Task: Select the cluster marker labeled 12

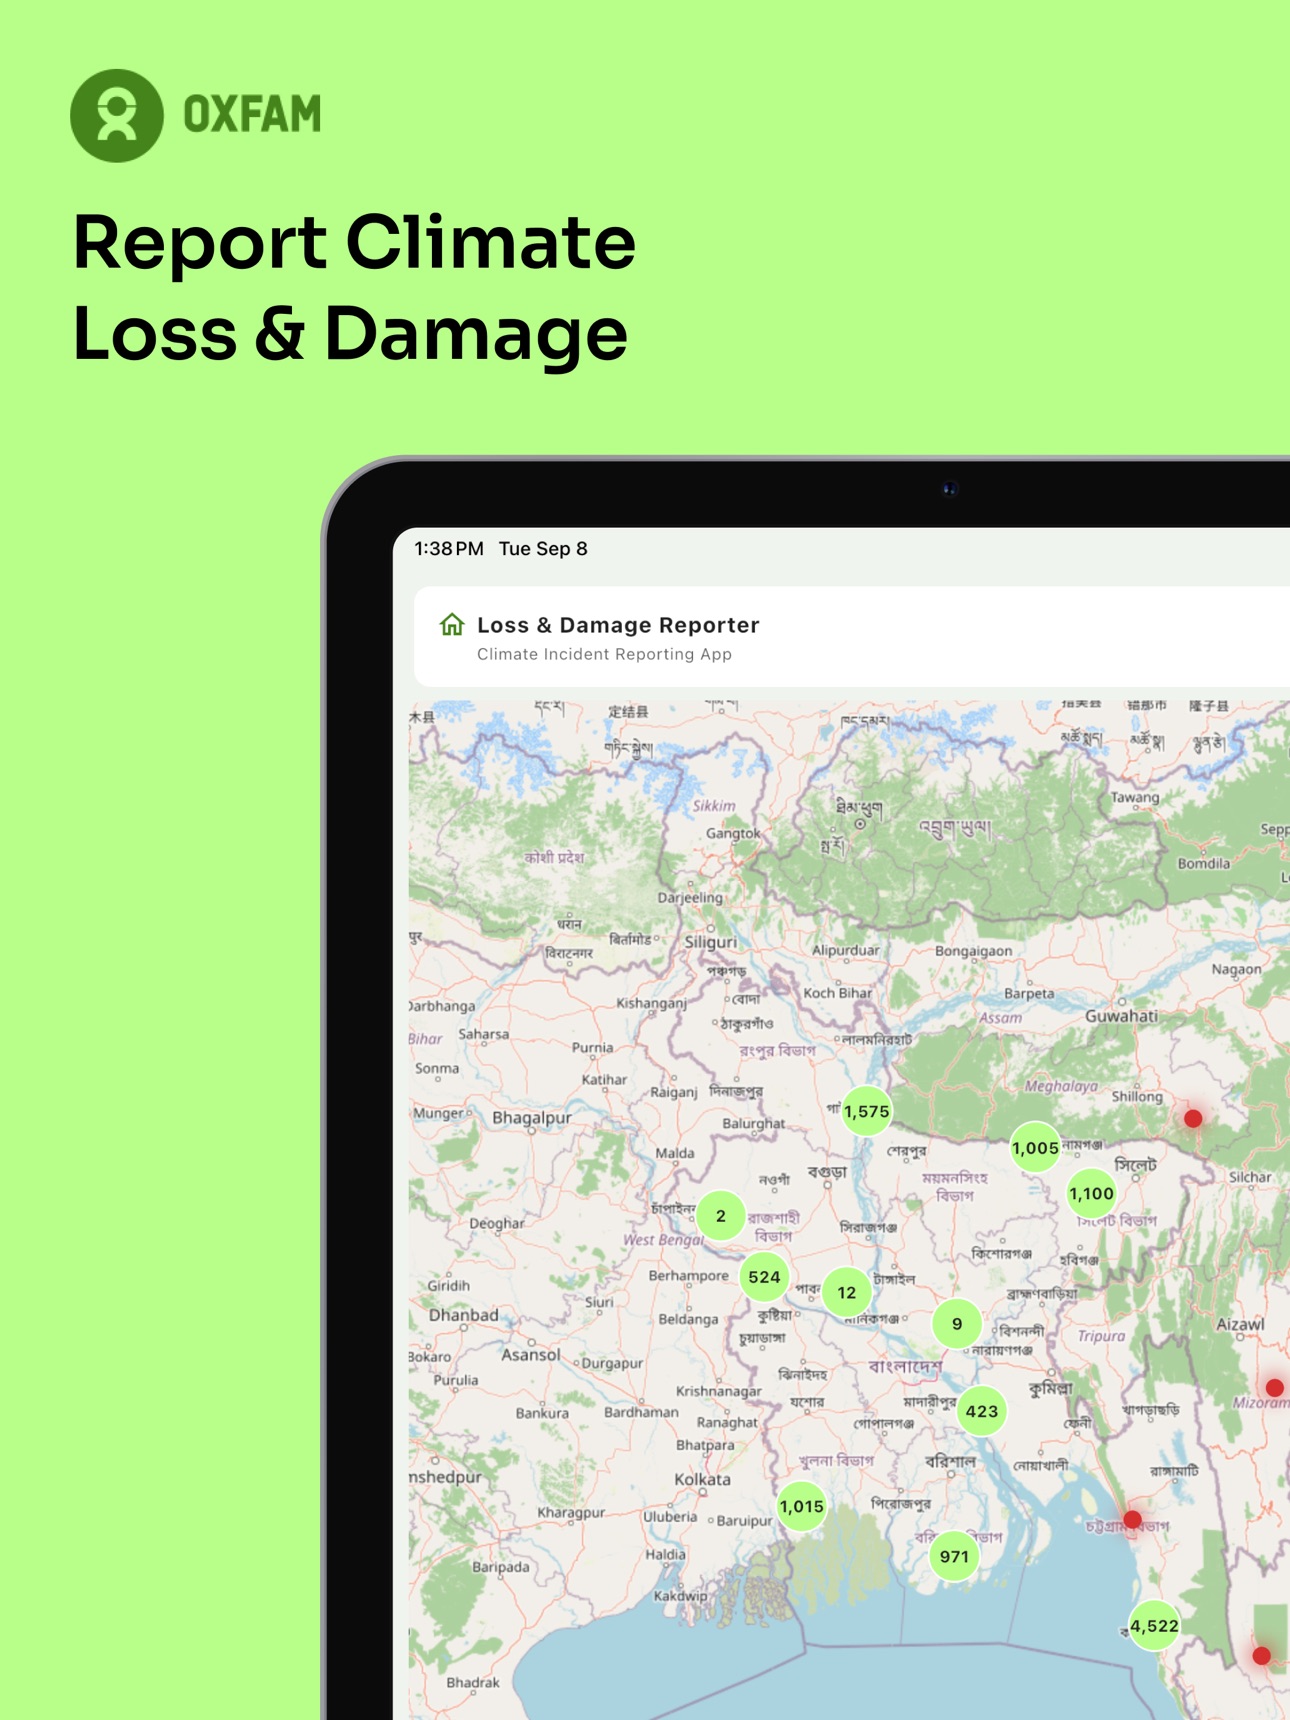Action: pyautogui.click(x=847, y=1292)
